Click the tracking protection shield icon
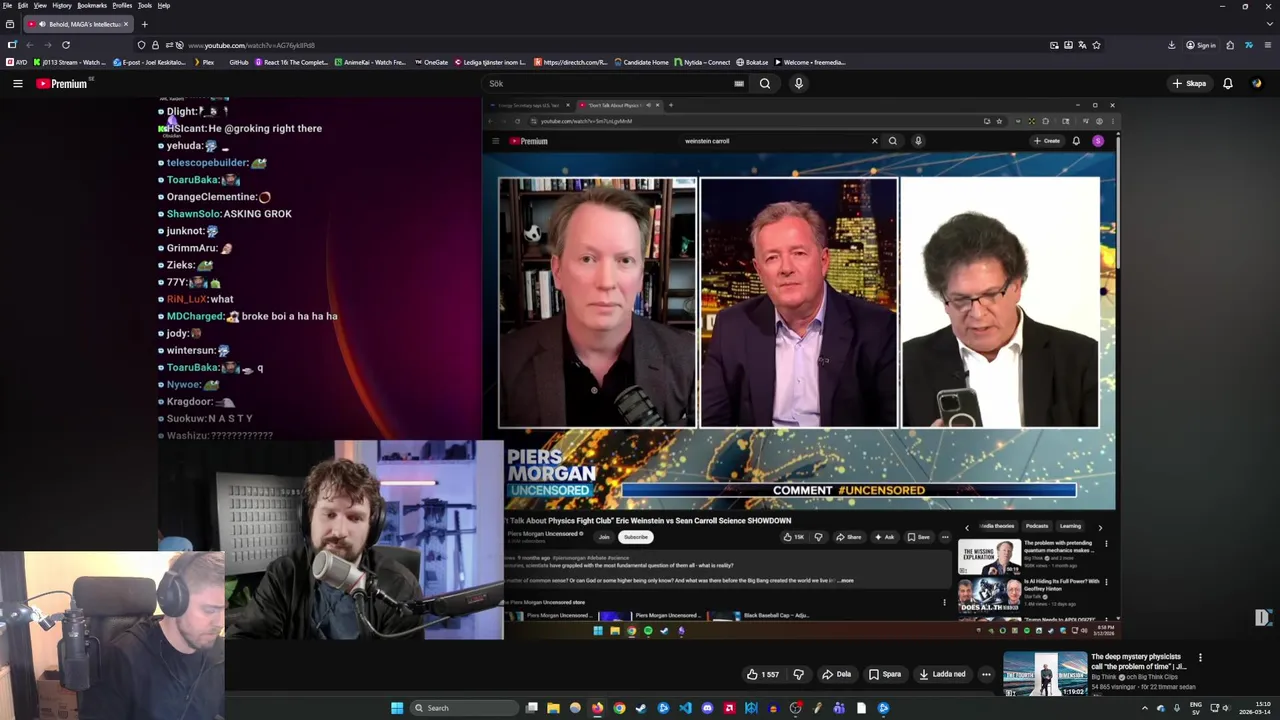Viewport: 1280px width, 720px height. click(x=141, y=45)
